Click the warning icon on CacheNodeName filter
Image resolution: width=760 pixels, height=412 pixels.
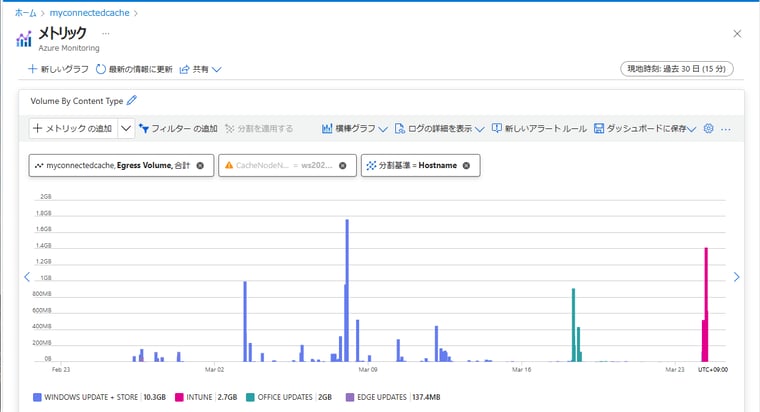click(x=229, y=165)
